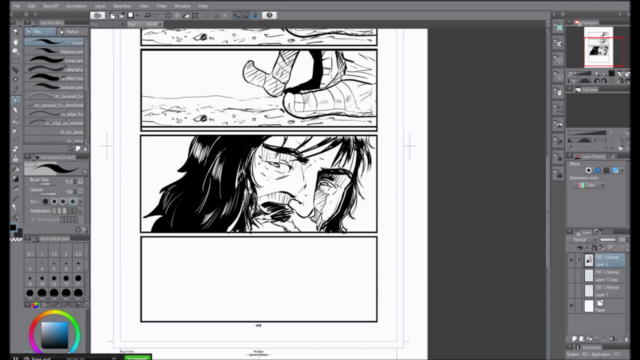Open the dropdown arrow beside Save

(137, 16)
